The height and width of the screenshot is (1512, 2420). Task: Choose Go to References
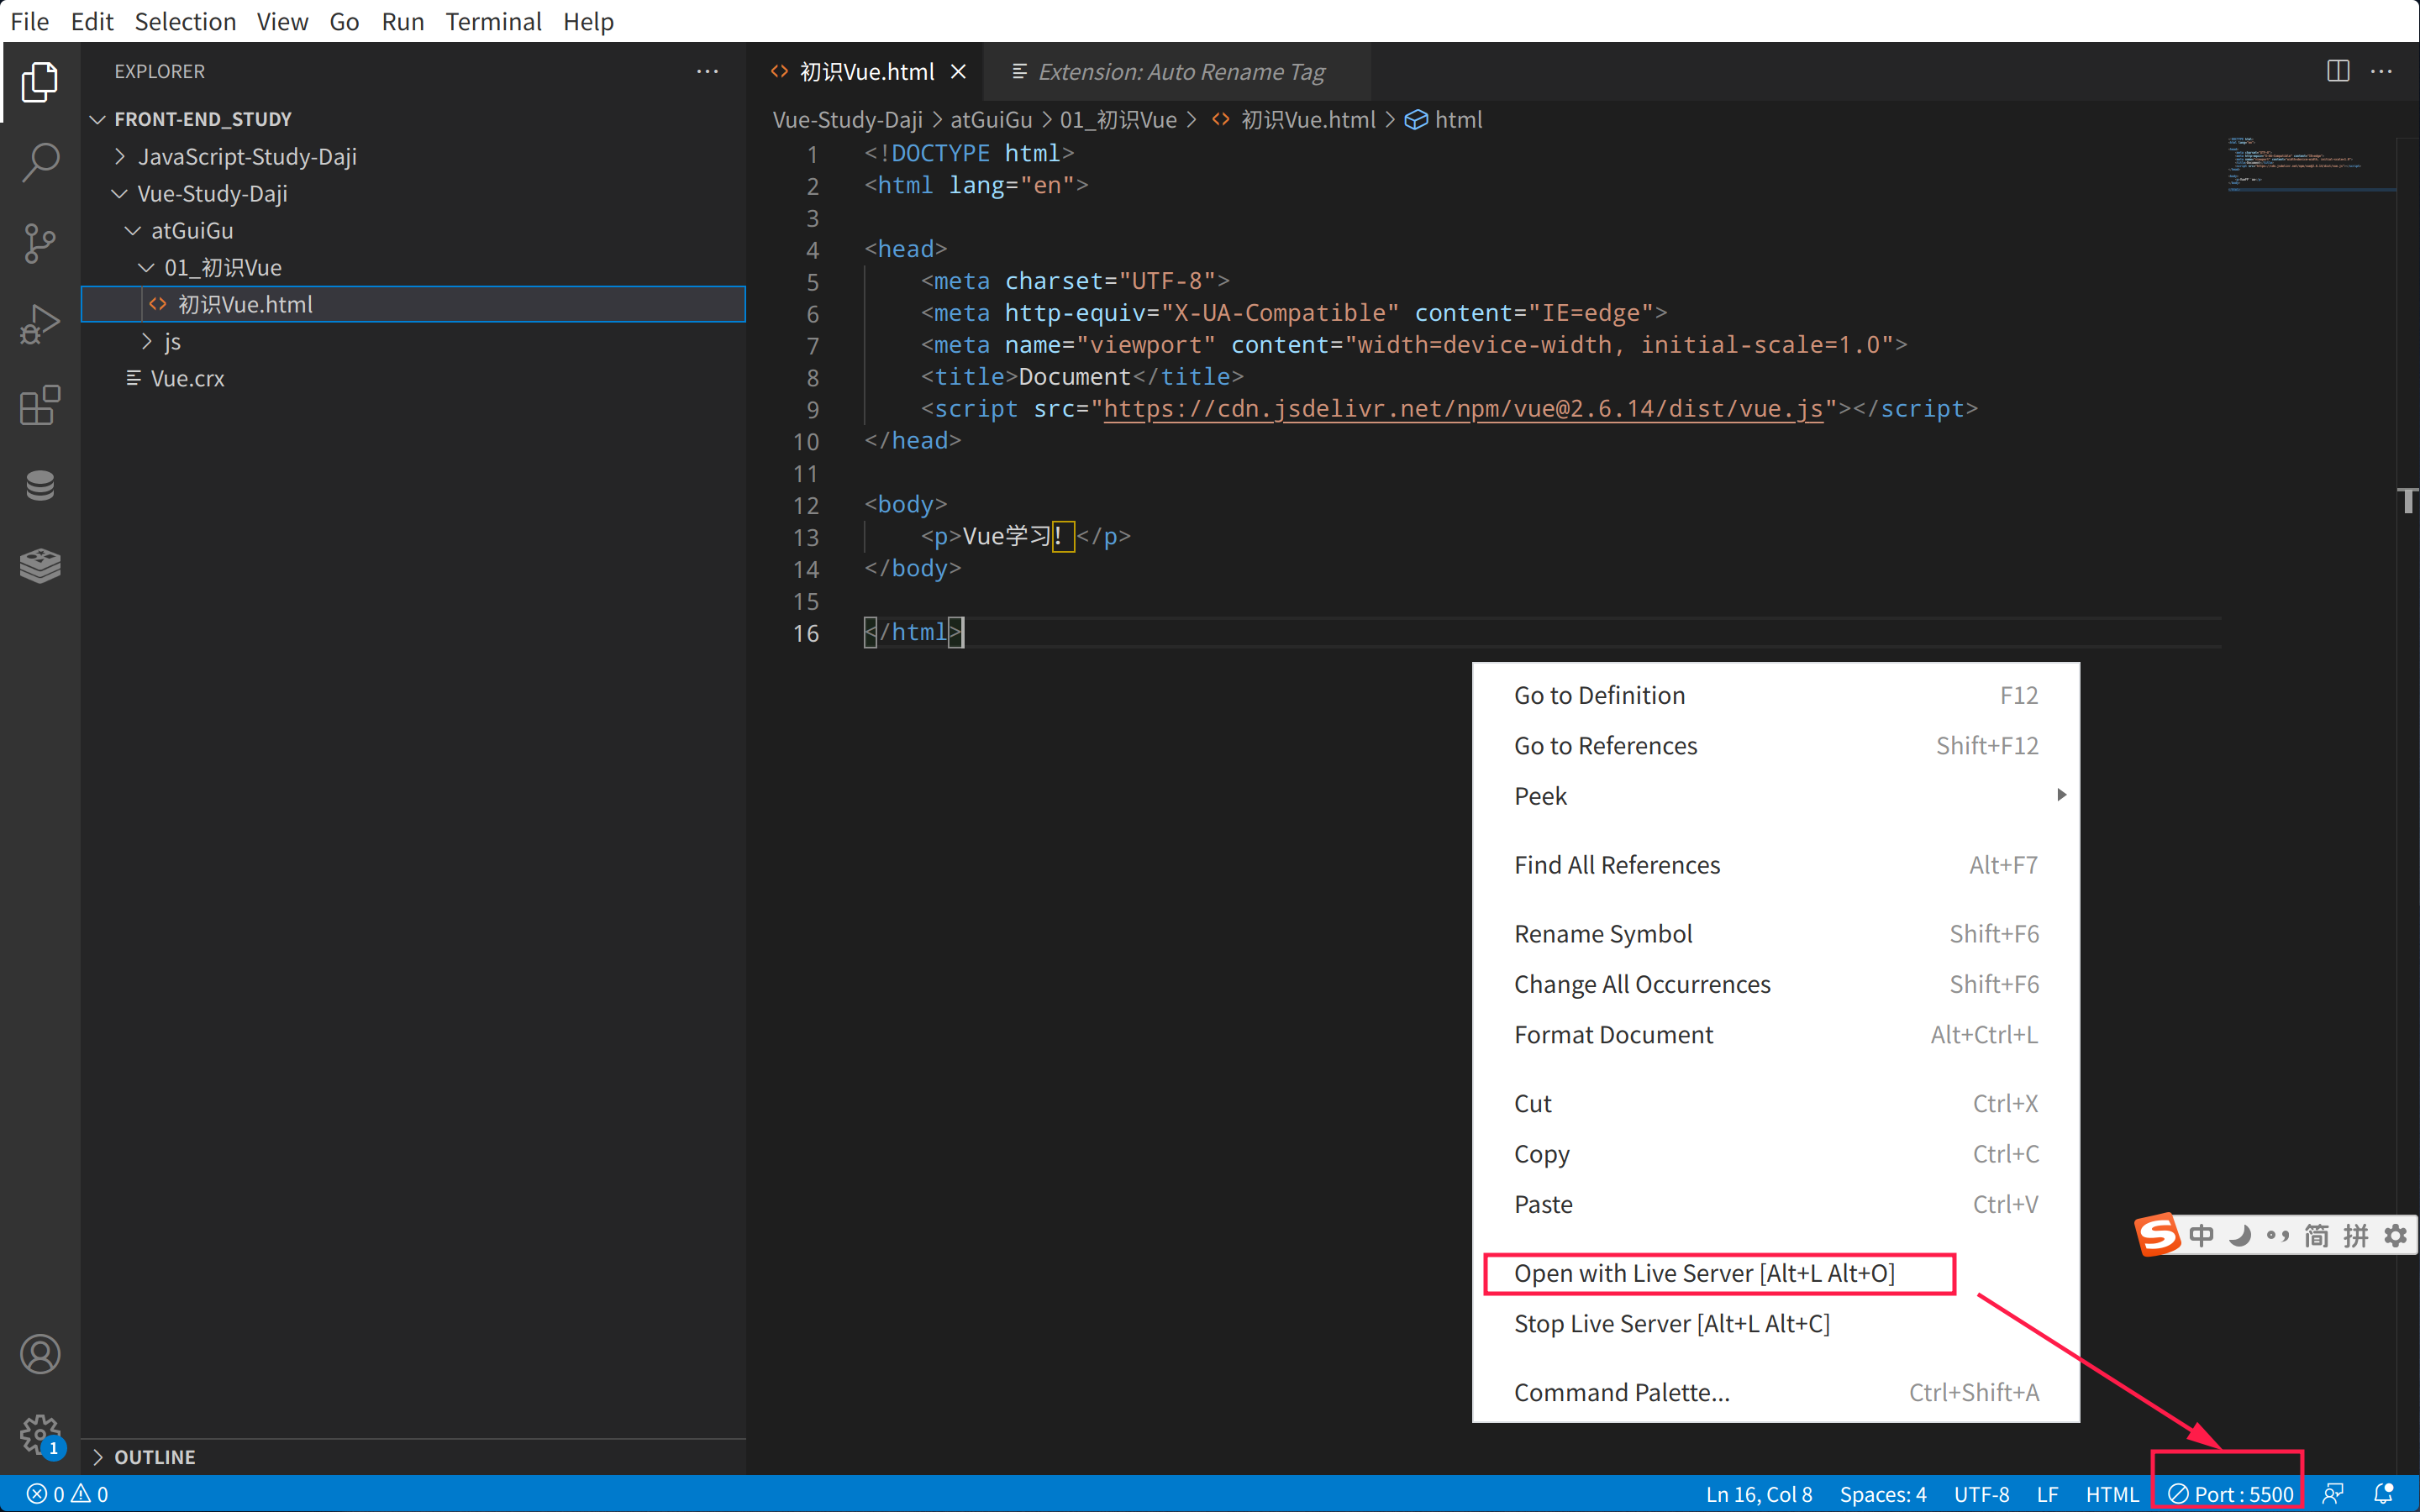pyautogui.click(x=1775, y=745)
